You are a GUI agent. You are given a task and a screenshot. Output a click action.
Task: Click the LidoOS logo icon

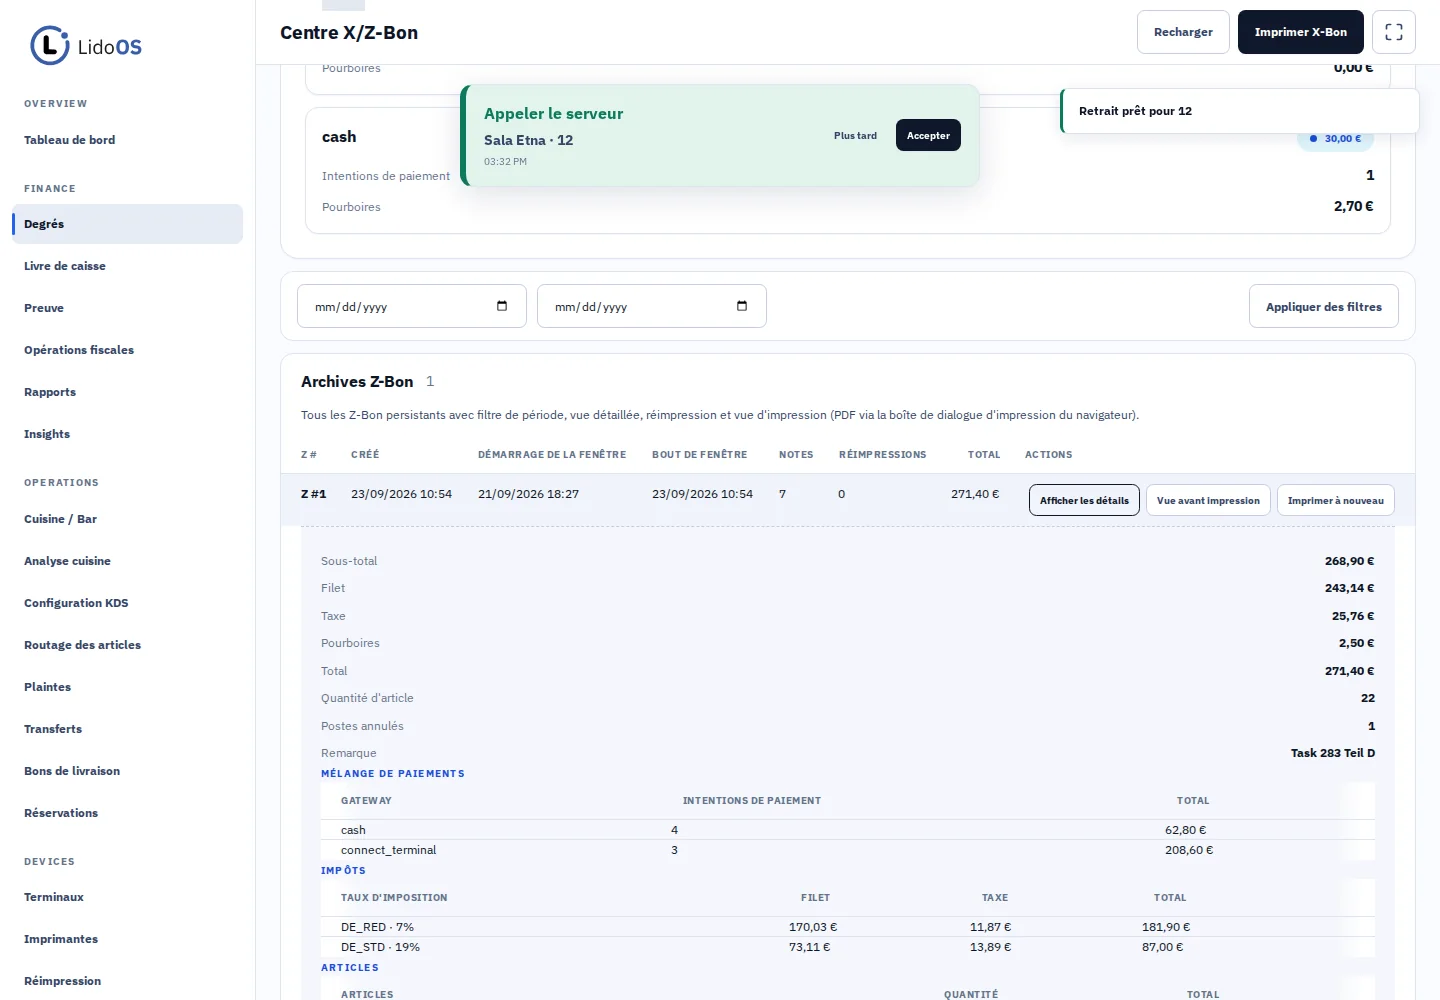click(x=49, y=46)
